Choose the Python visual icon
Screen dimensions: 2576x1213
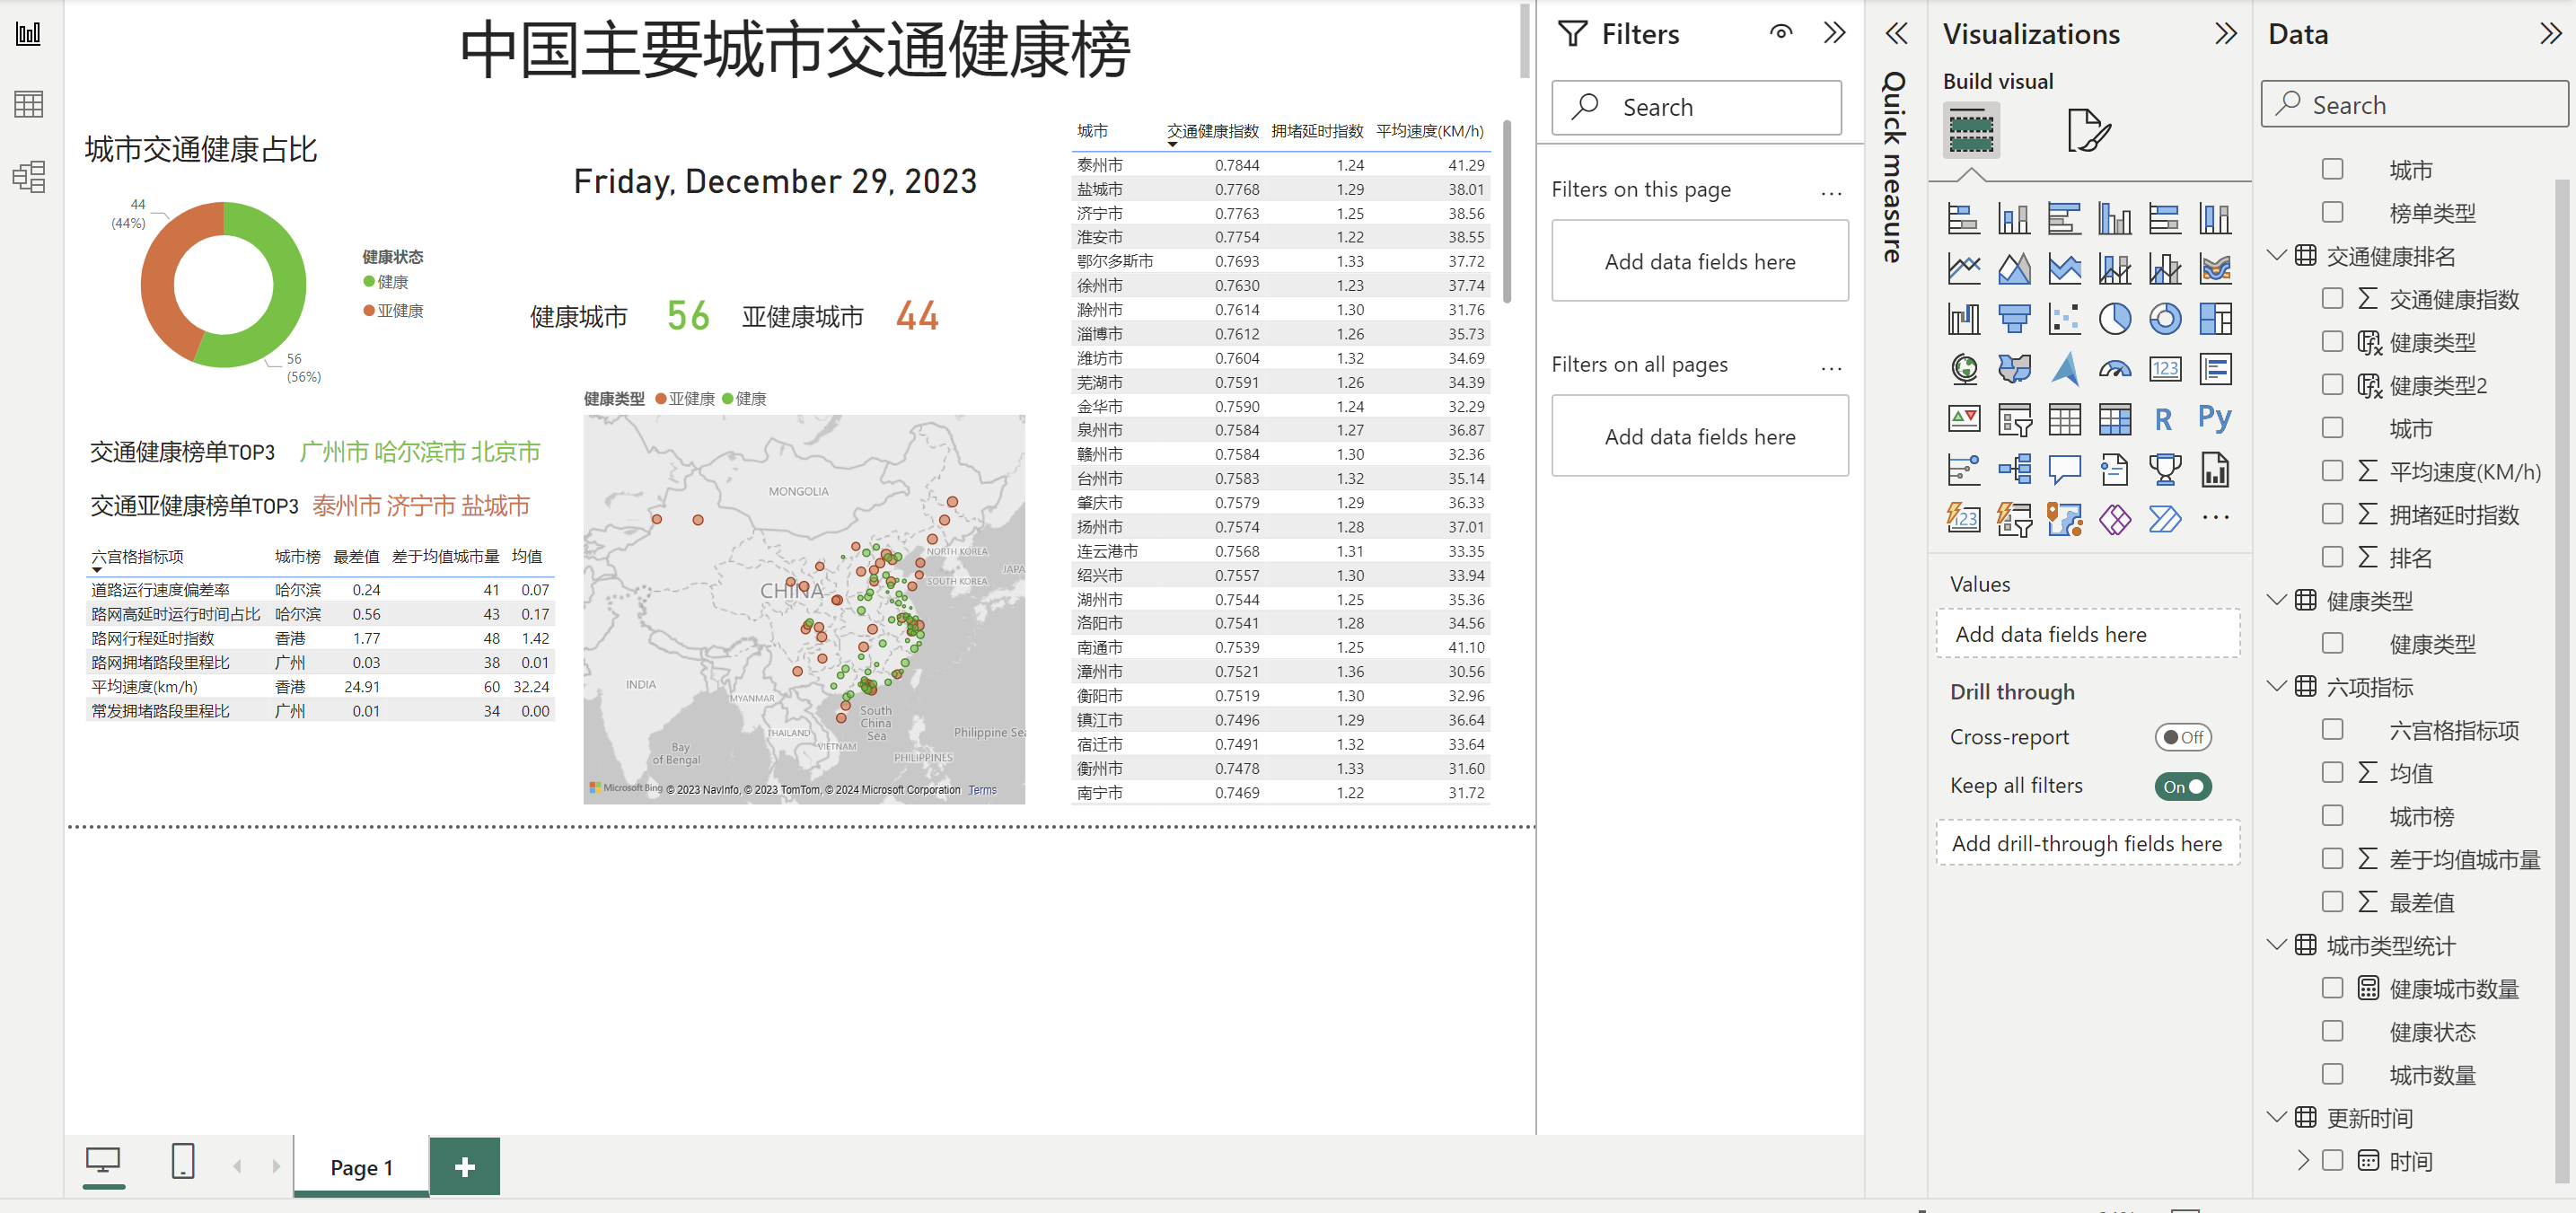[x=2214, y=418]
